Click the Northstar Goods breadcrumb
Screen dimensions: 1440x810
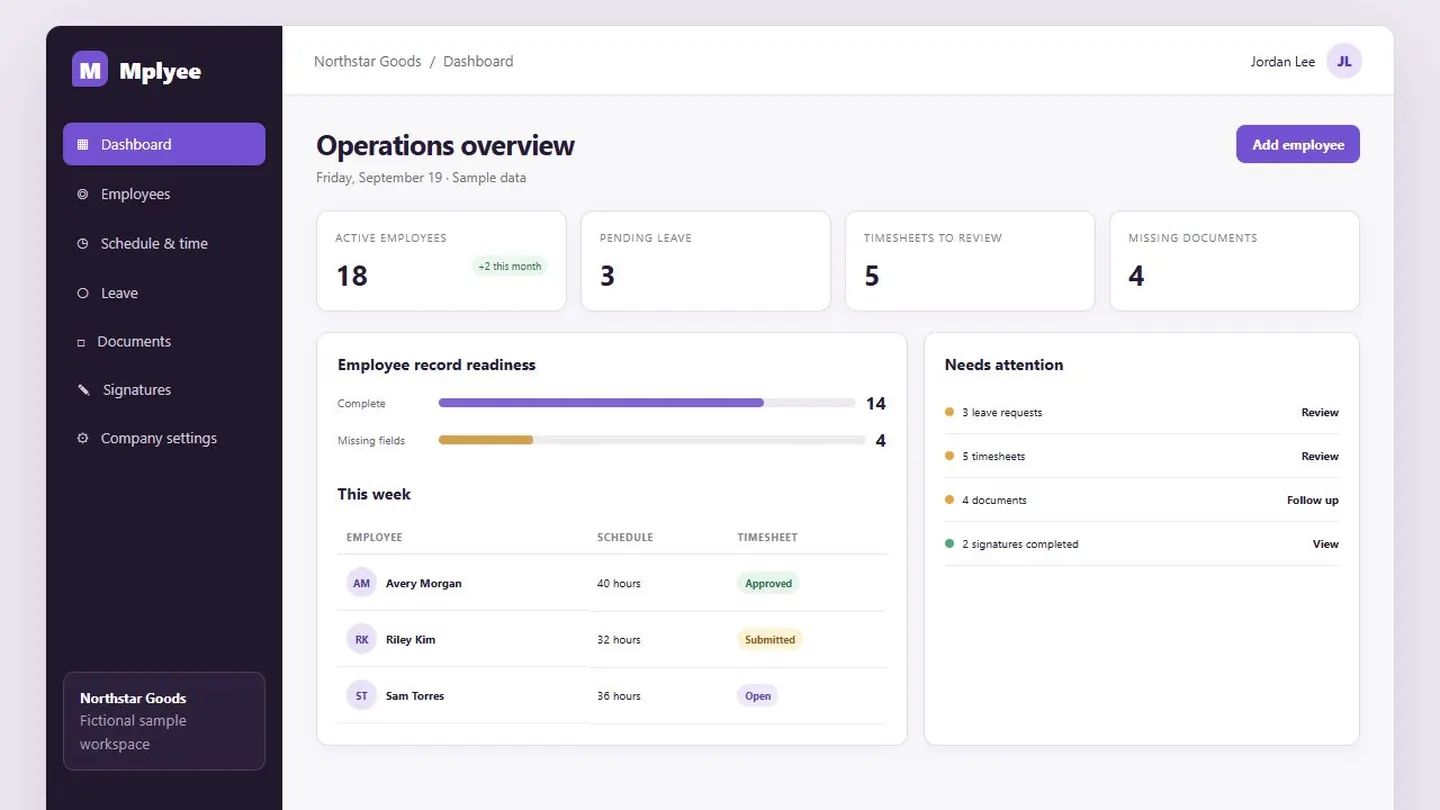[367, 61]
